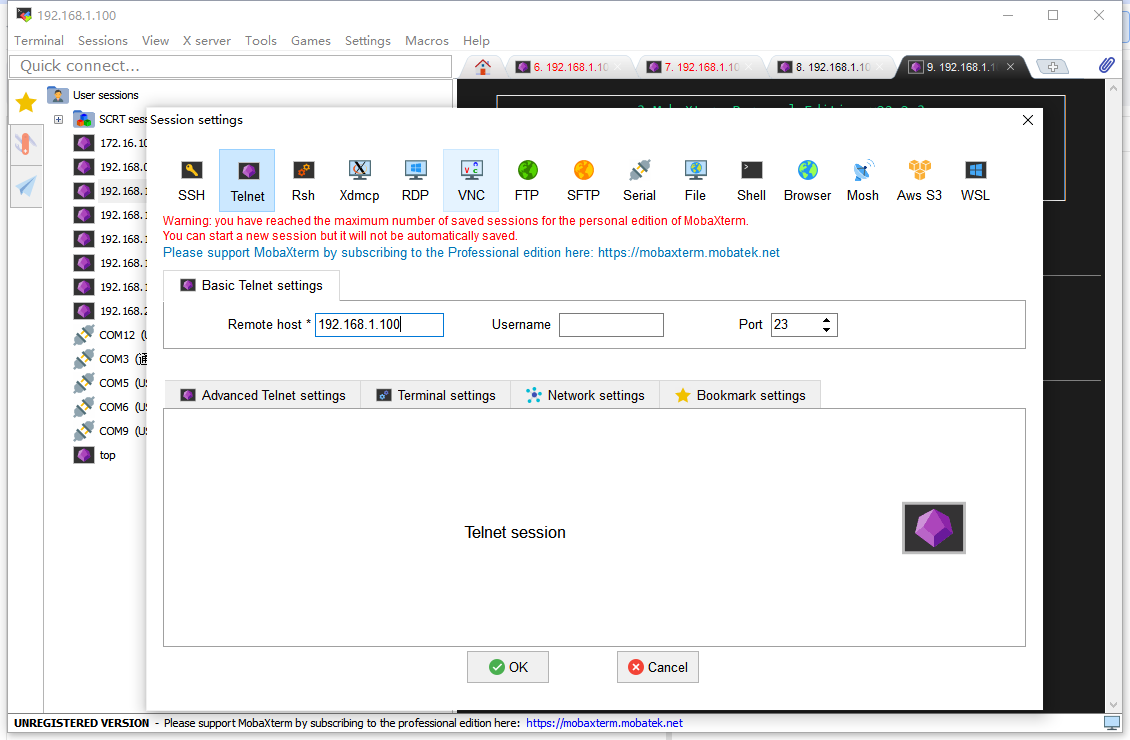Screen dimensions: 1130x740
Task: Open the Sessions menu
Action: [102, 40]
